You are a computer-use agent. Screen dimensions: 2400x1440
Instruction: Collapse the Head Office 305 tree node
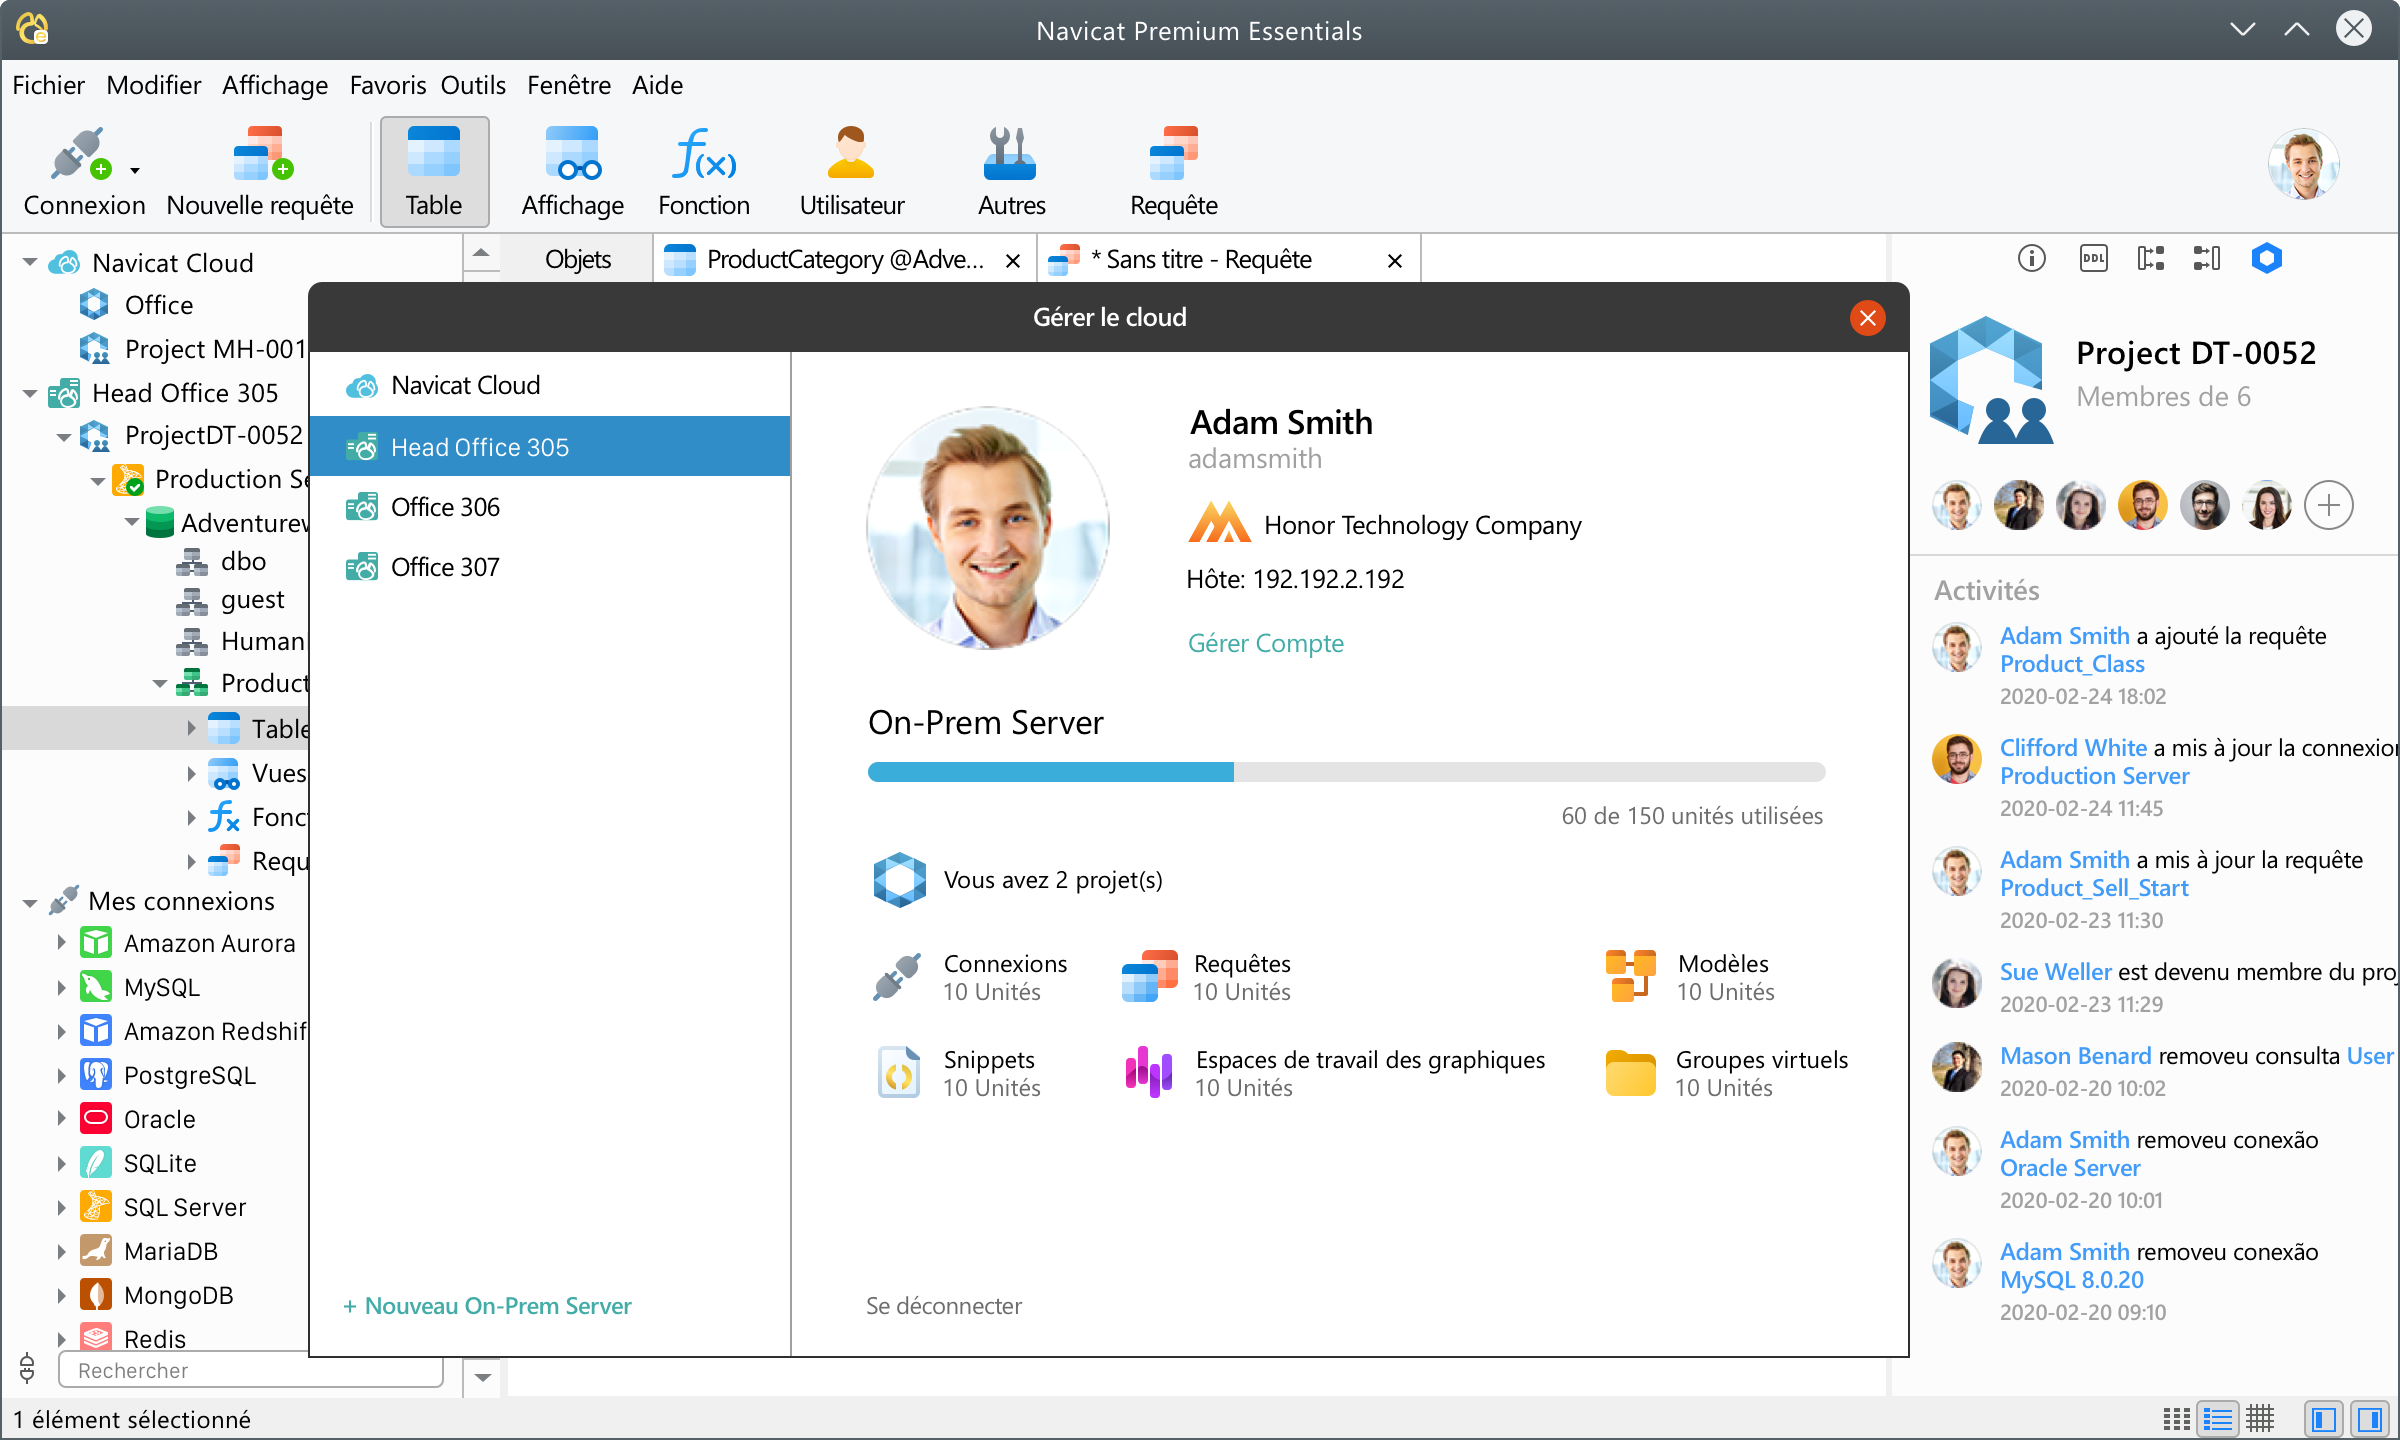point(30,393)
